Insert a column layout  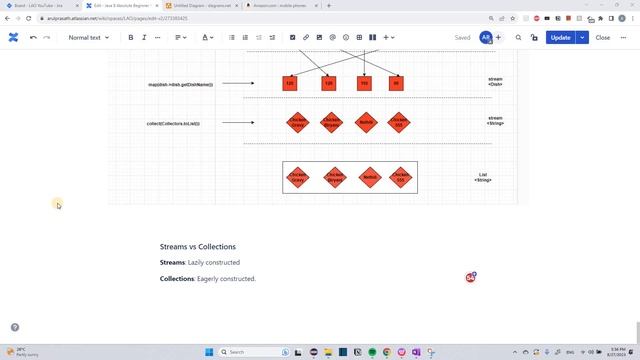pos(372,38)
